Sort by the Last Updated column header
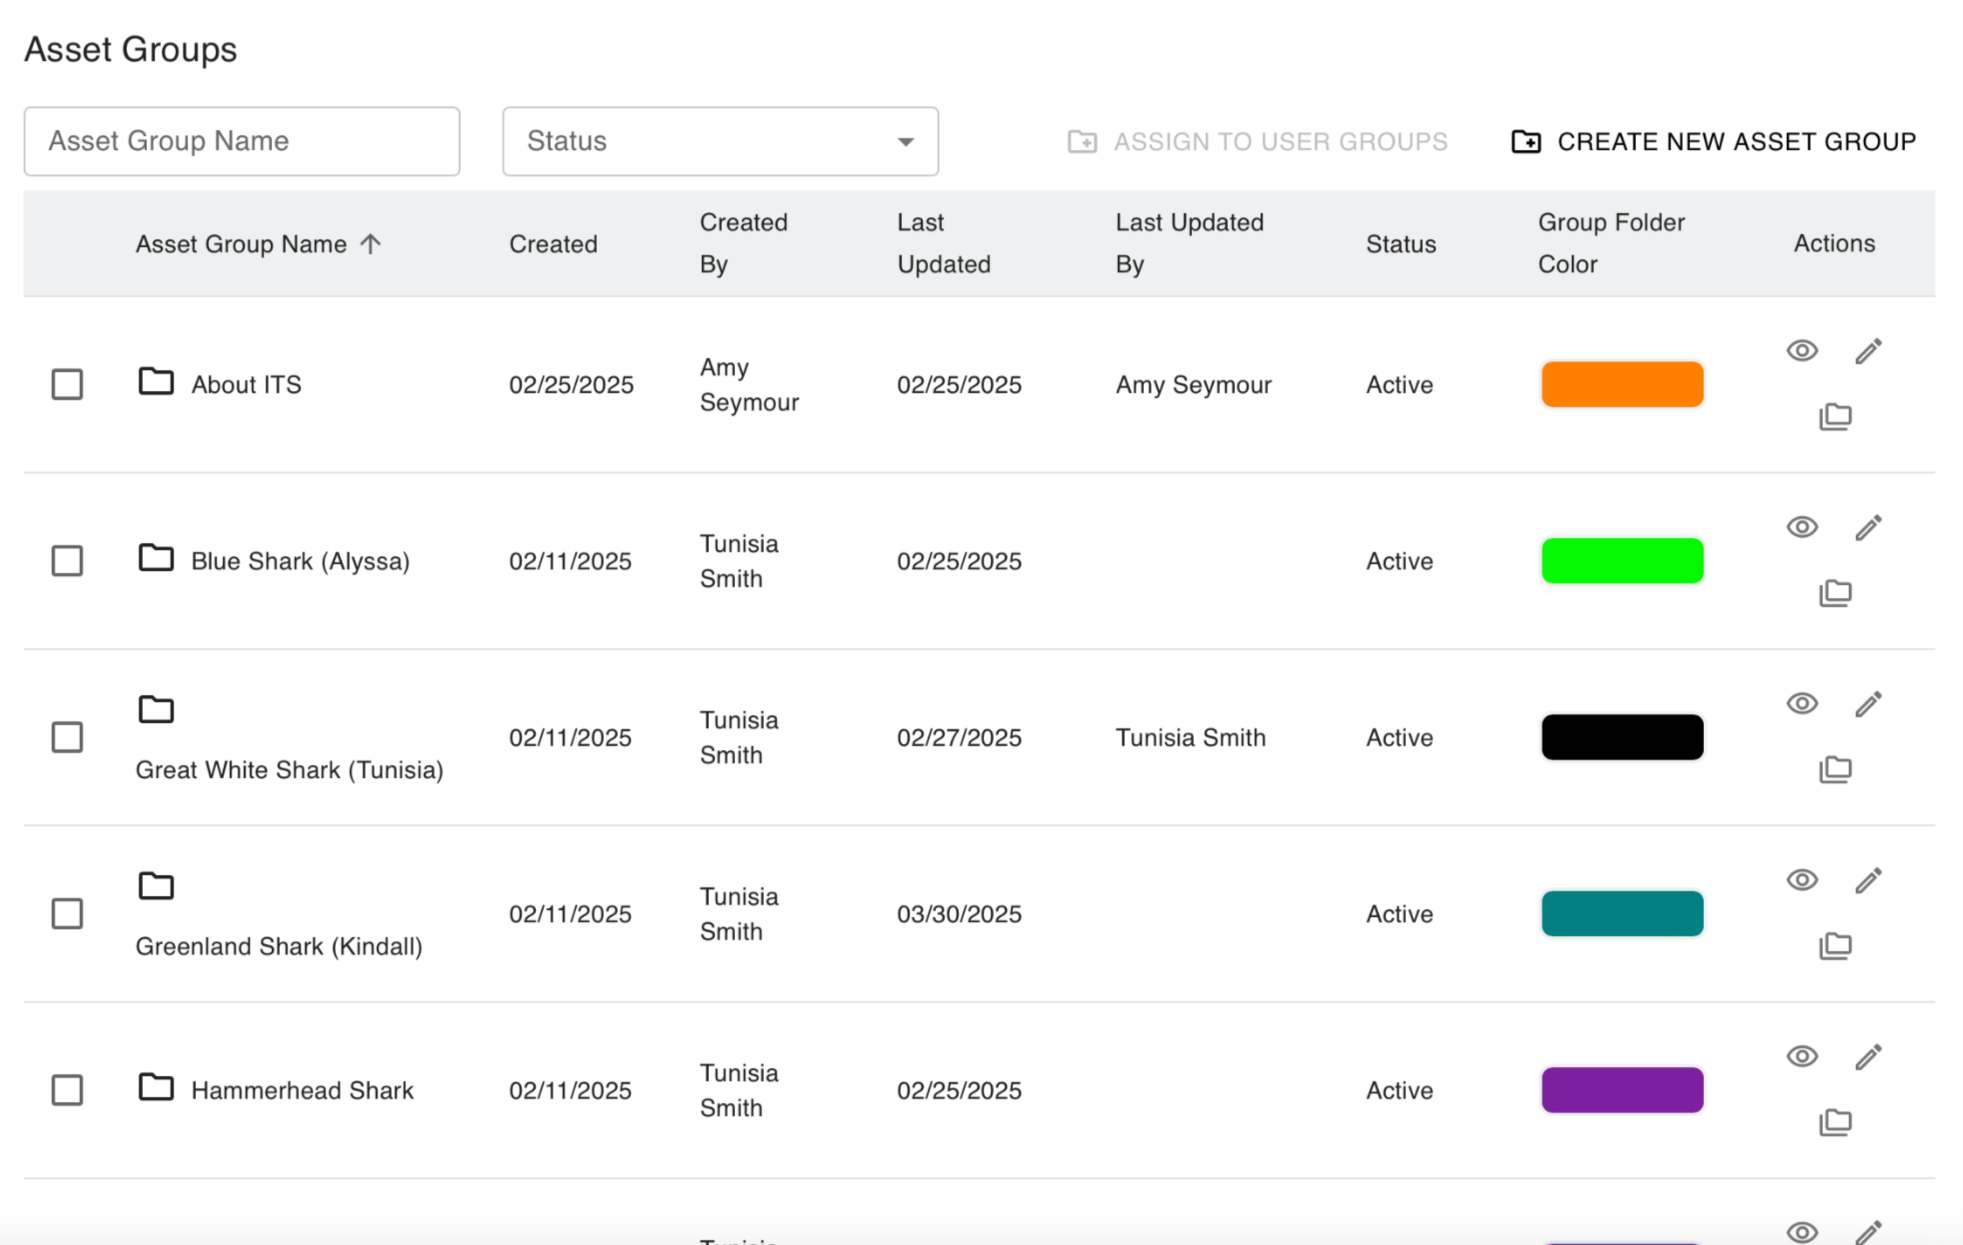The width and height of the screenshot is (1963, 1245). click(943, 243)
